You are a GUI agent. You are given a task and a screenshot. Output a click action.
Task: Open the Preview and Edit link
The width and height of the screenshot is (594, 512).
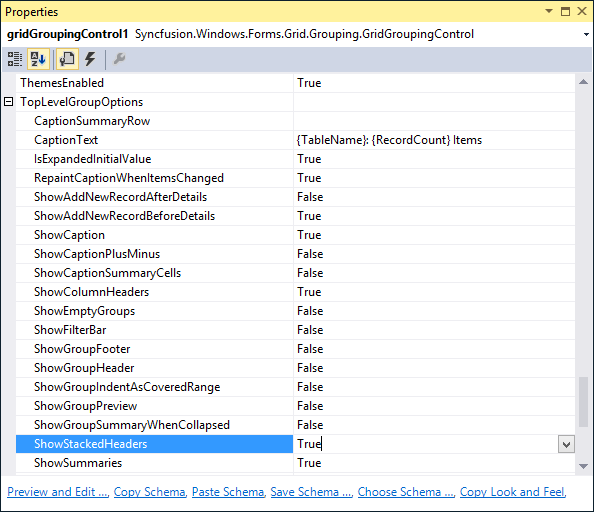pyautogui.click(x=57, y=492)
